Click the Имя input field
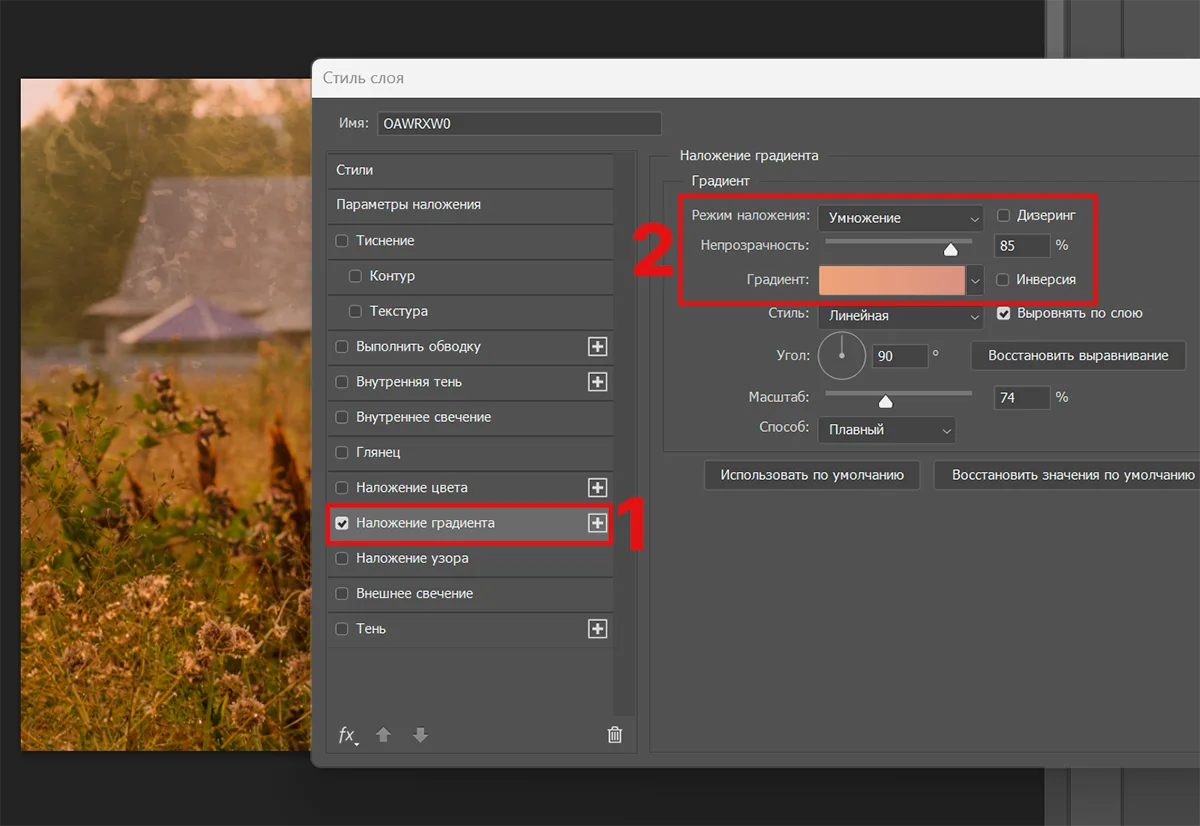1200x826 pixels. 519,124
